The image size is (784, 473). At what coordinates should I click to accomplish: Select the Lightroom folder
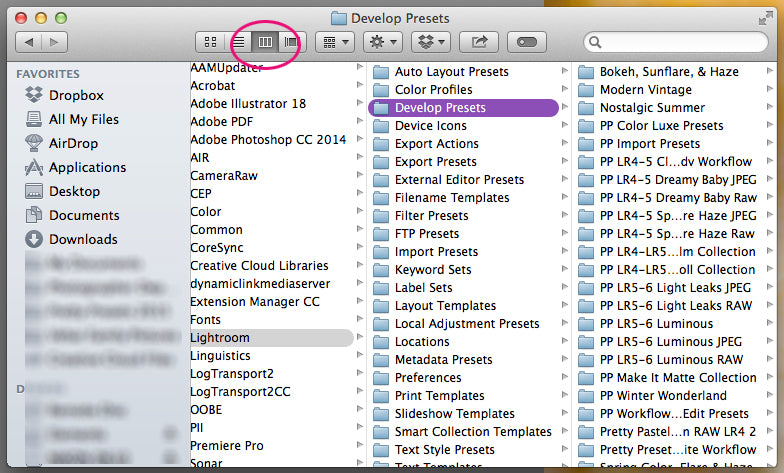(x=220, y=338)
